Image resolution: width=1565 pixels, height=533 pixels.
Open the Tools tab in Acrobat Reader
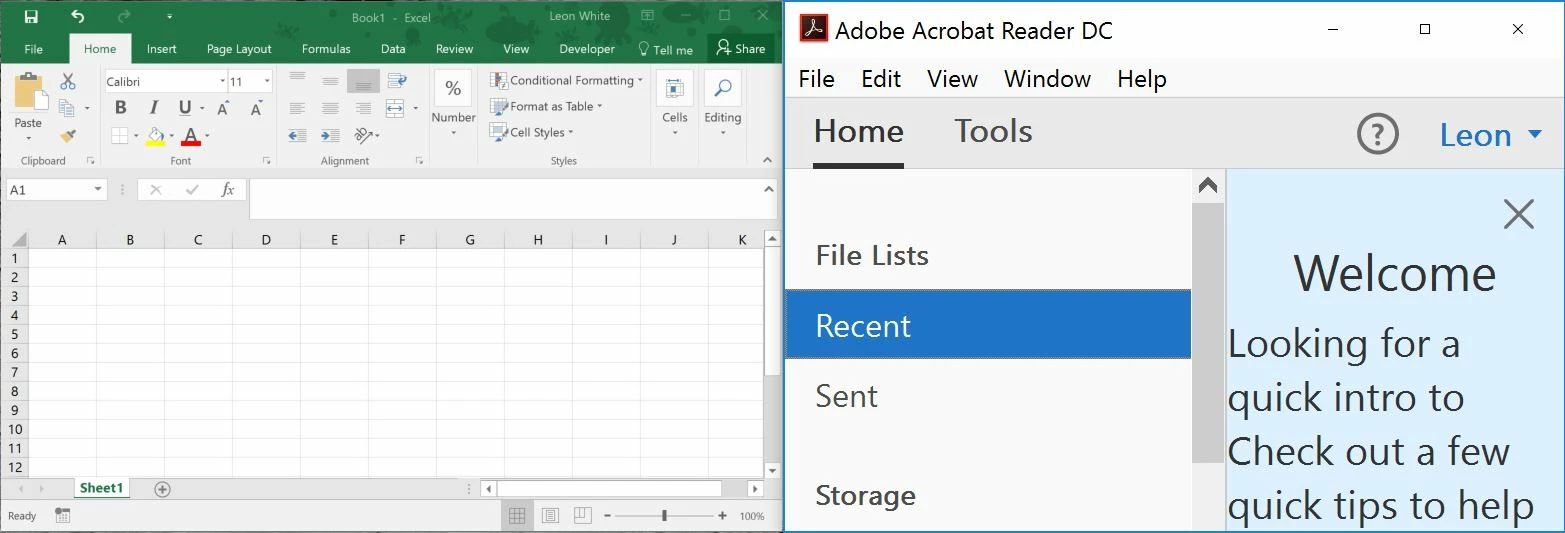[x=993, y=131]
